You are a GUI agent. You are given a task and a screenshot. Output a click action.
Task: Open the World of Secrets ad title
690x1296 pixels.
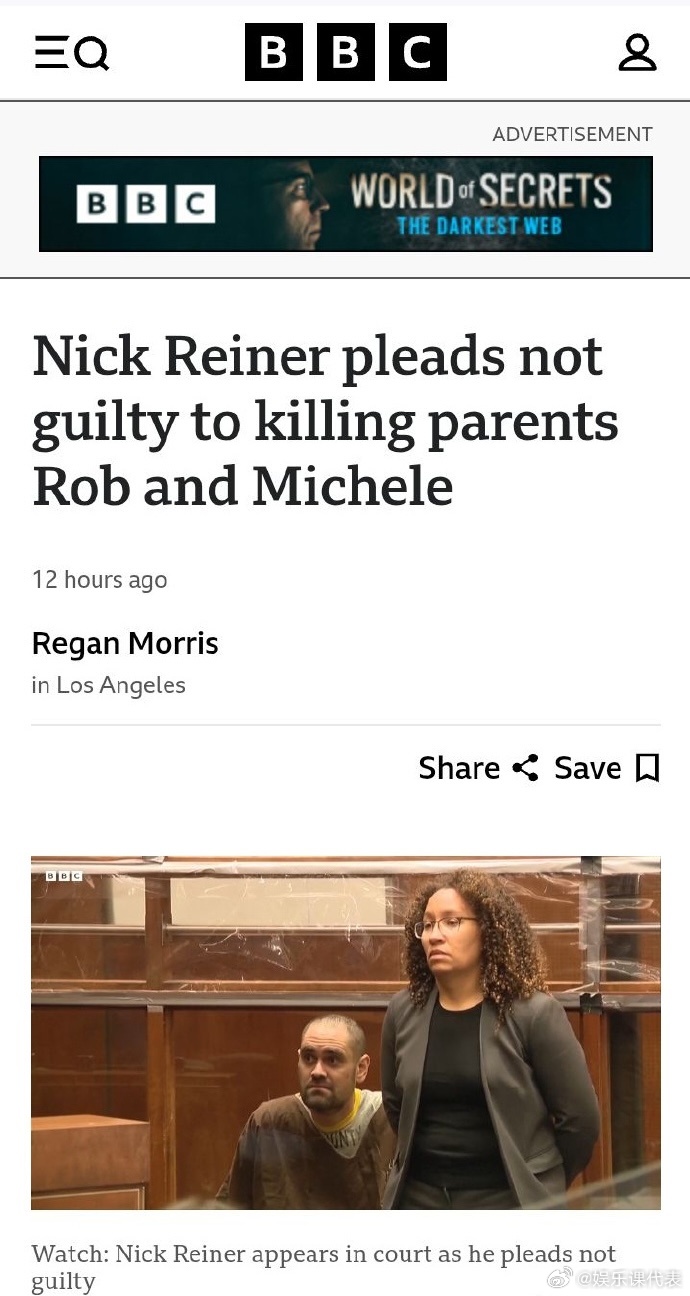[480, 191]
